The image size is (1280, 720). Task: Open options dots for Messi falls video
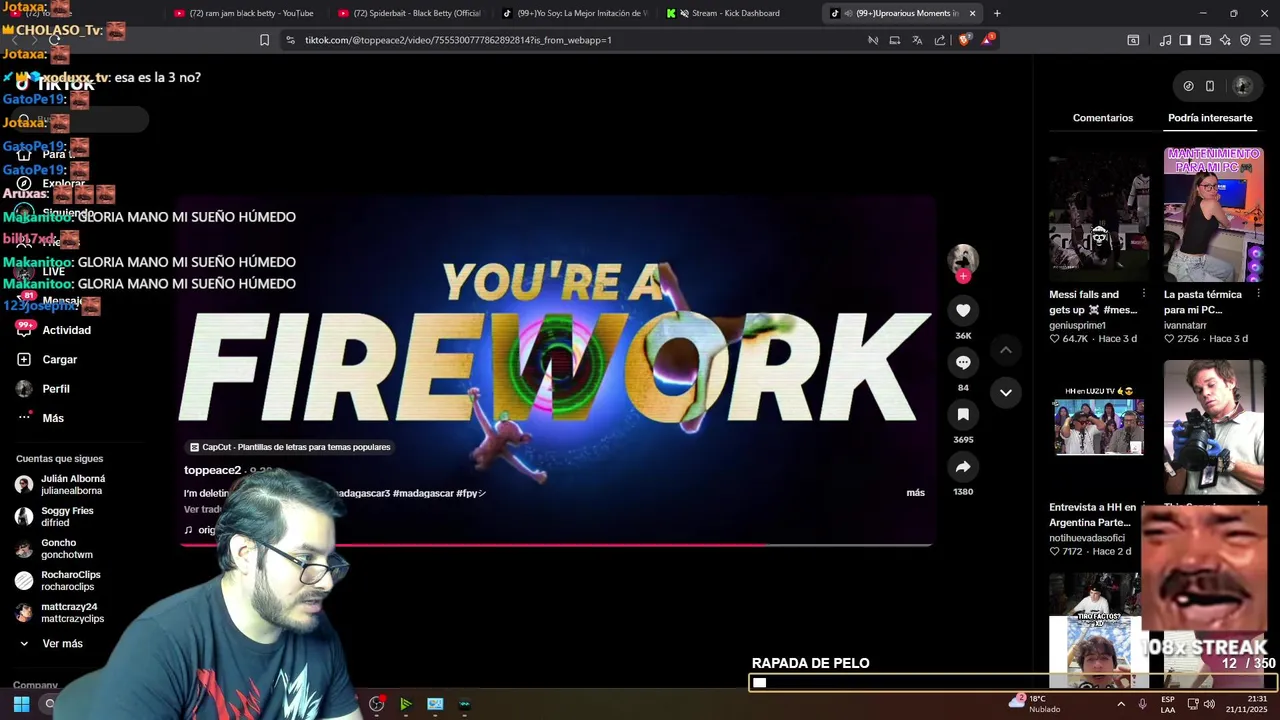1144,294
